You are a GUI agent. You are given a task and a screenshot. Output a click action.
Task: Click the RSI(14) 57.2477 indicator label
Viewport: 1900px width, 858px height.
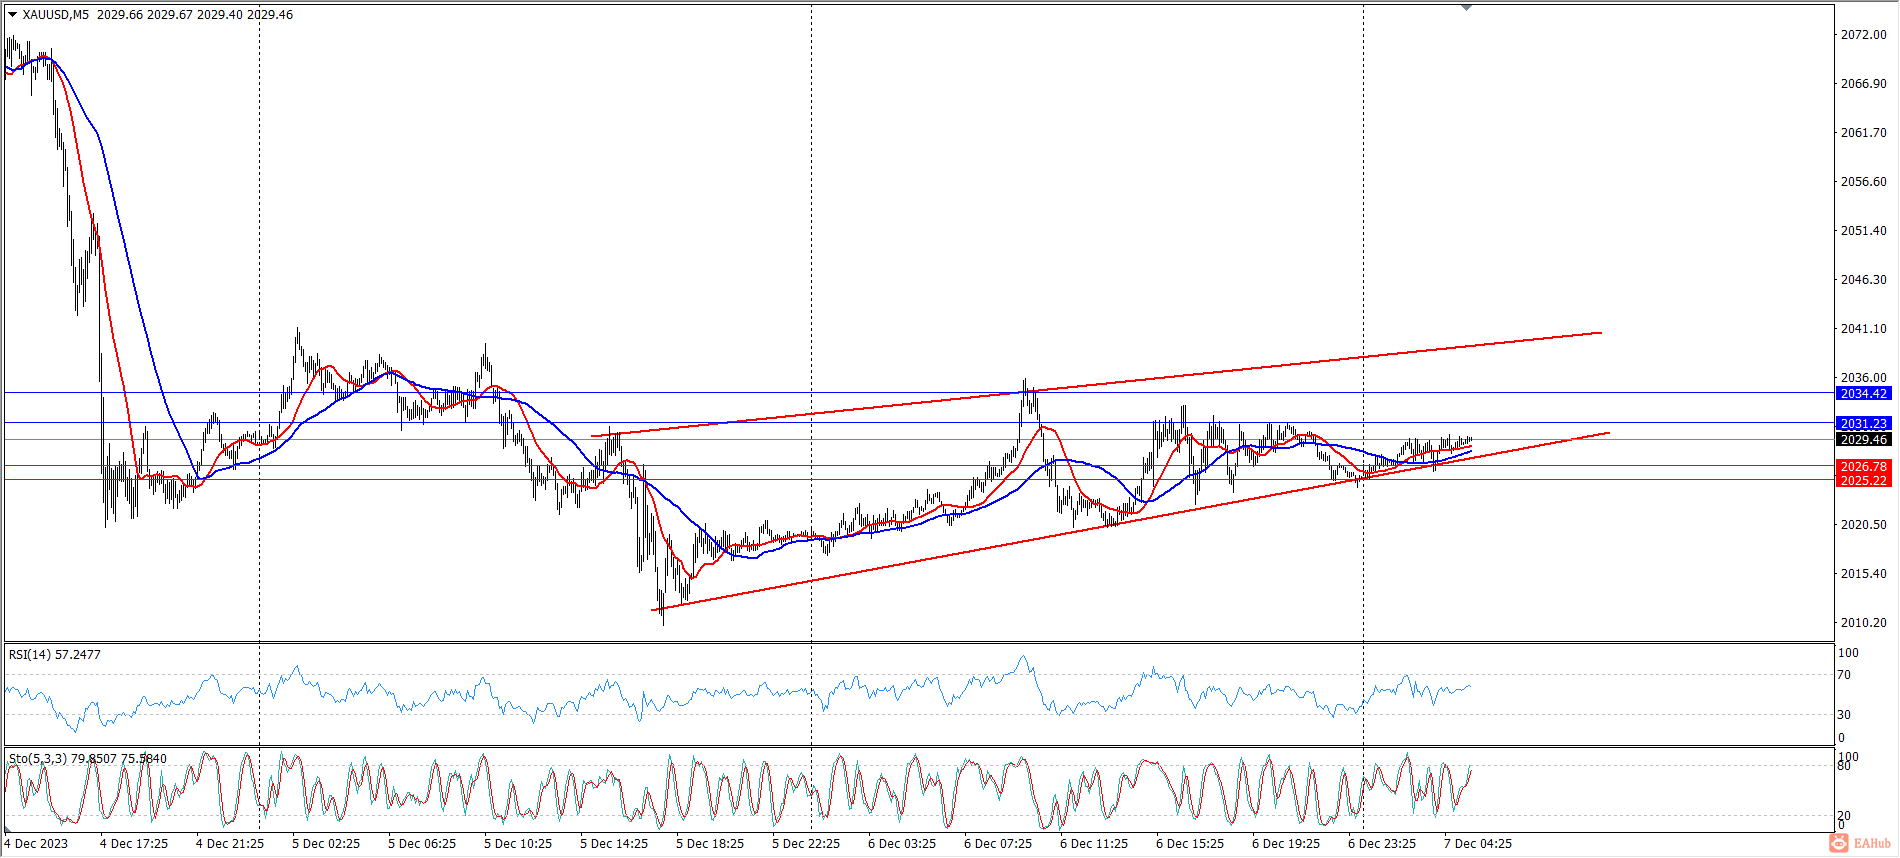tap(55, 655)
